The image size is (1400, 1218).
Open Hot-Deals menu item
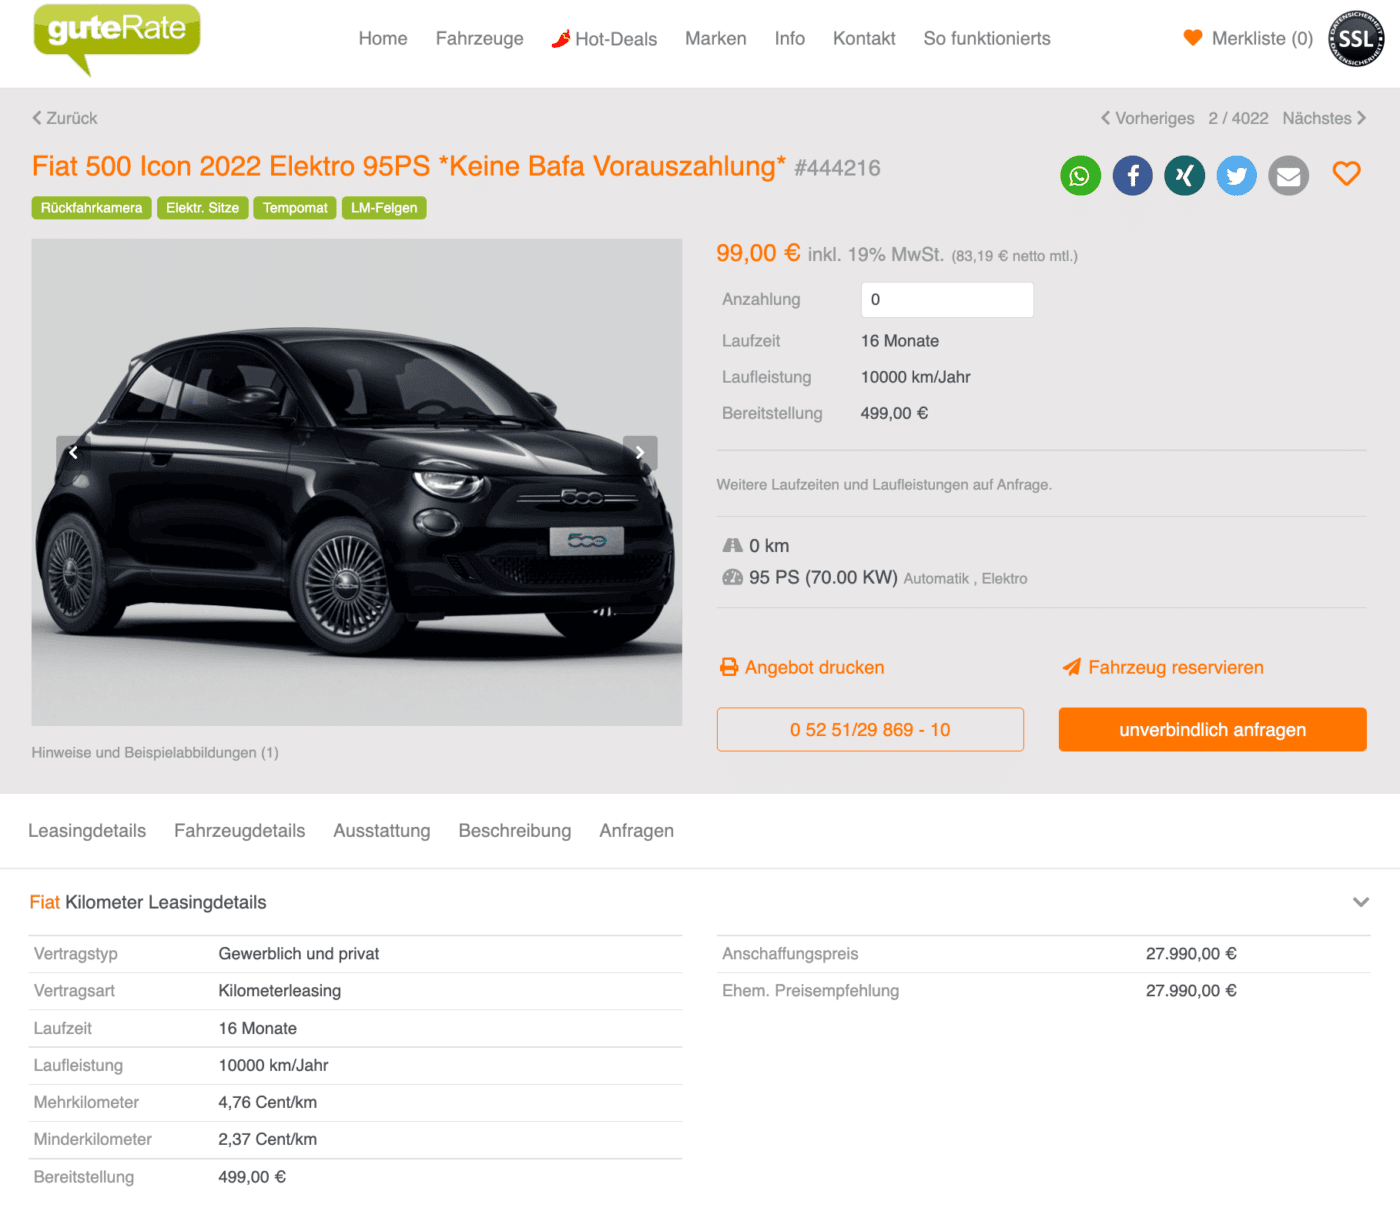(604, 39)
